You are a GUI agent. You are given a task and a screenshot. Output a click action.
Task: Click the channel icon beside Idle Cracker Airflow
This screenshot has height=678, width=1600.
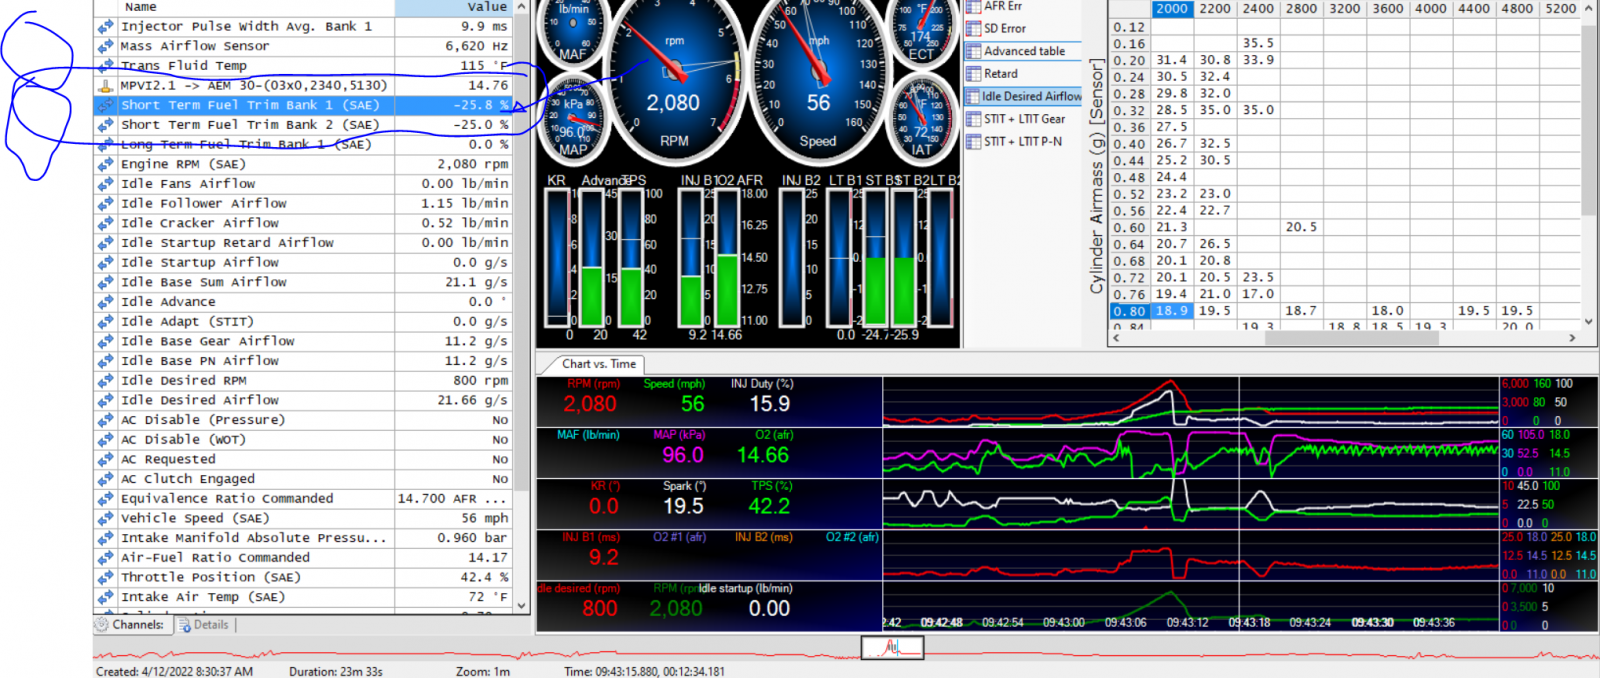[x=105, y=223]
